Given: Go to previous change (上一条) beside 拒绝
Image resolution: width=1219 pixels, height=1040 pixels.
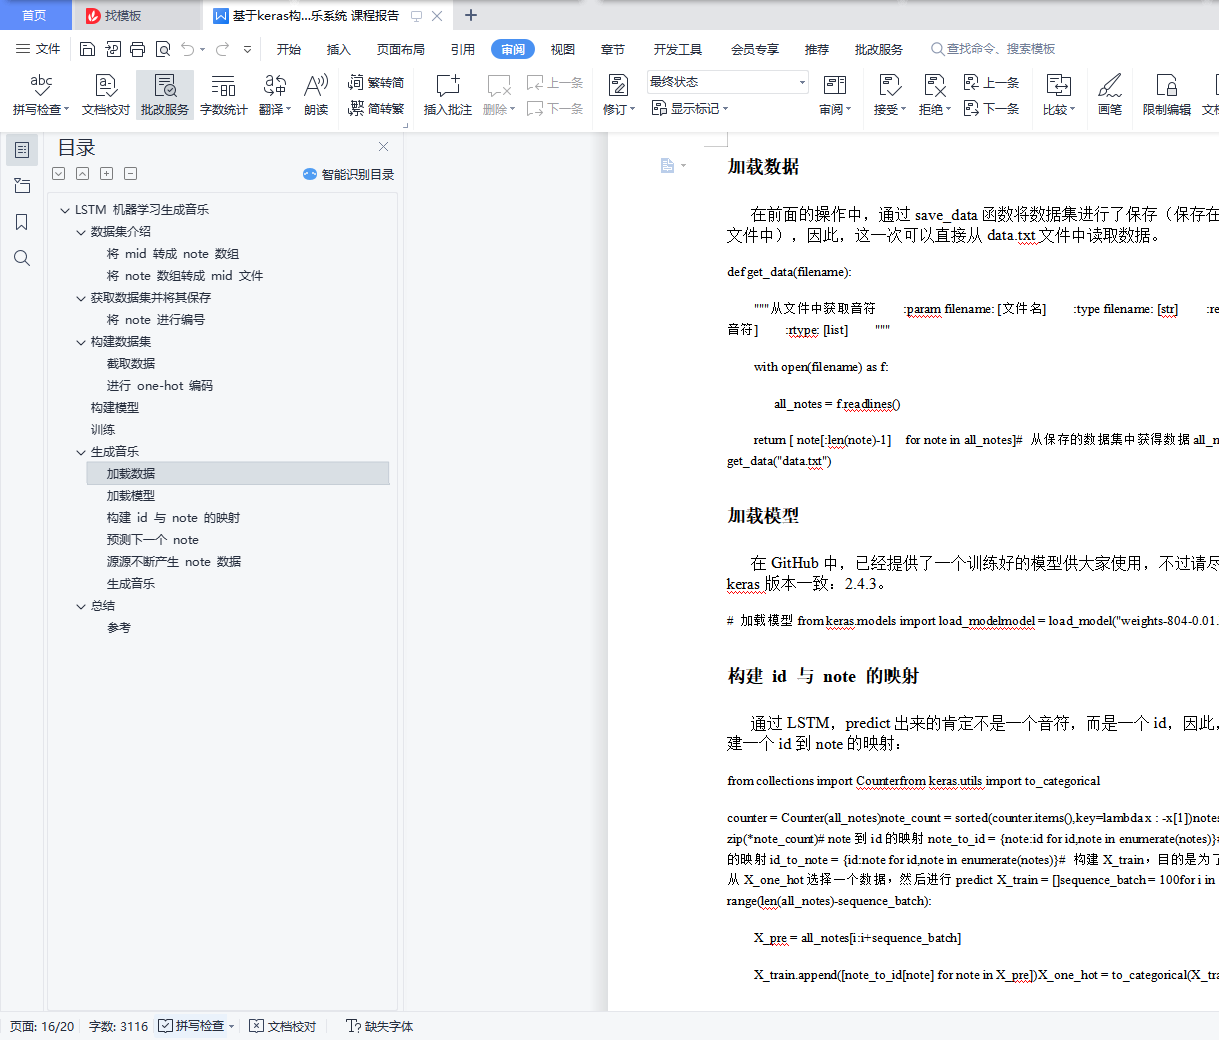Looking at the screenshot, I should point(991,83).
